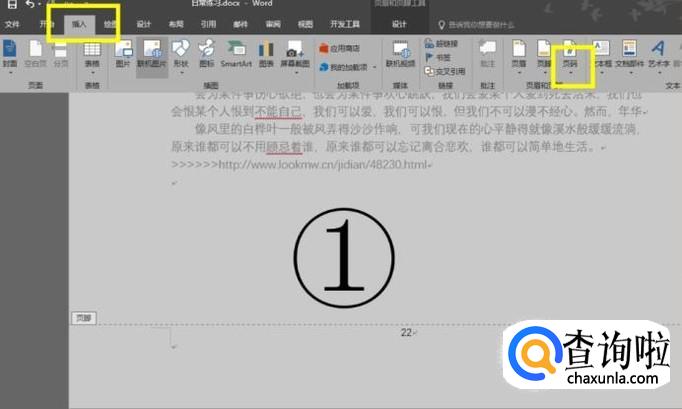682x409 pixels.
Task: Insert a blank page with 空白页
Action: (35, 54)
